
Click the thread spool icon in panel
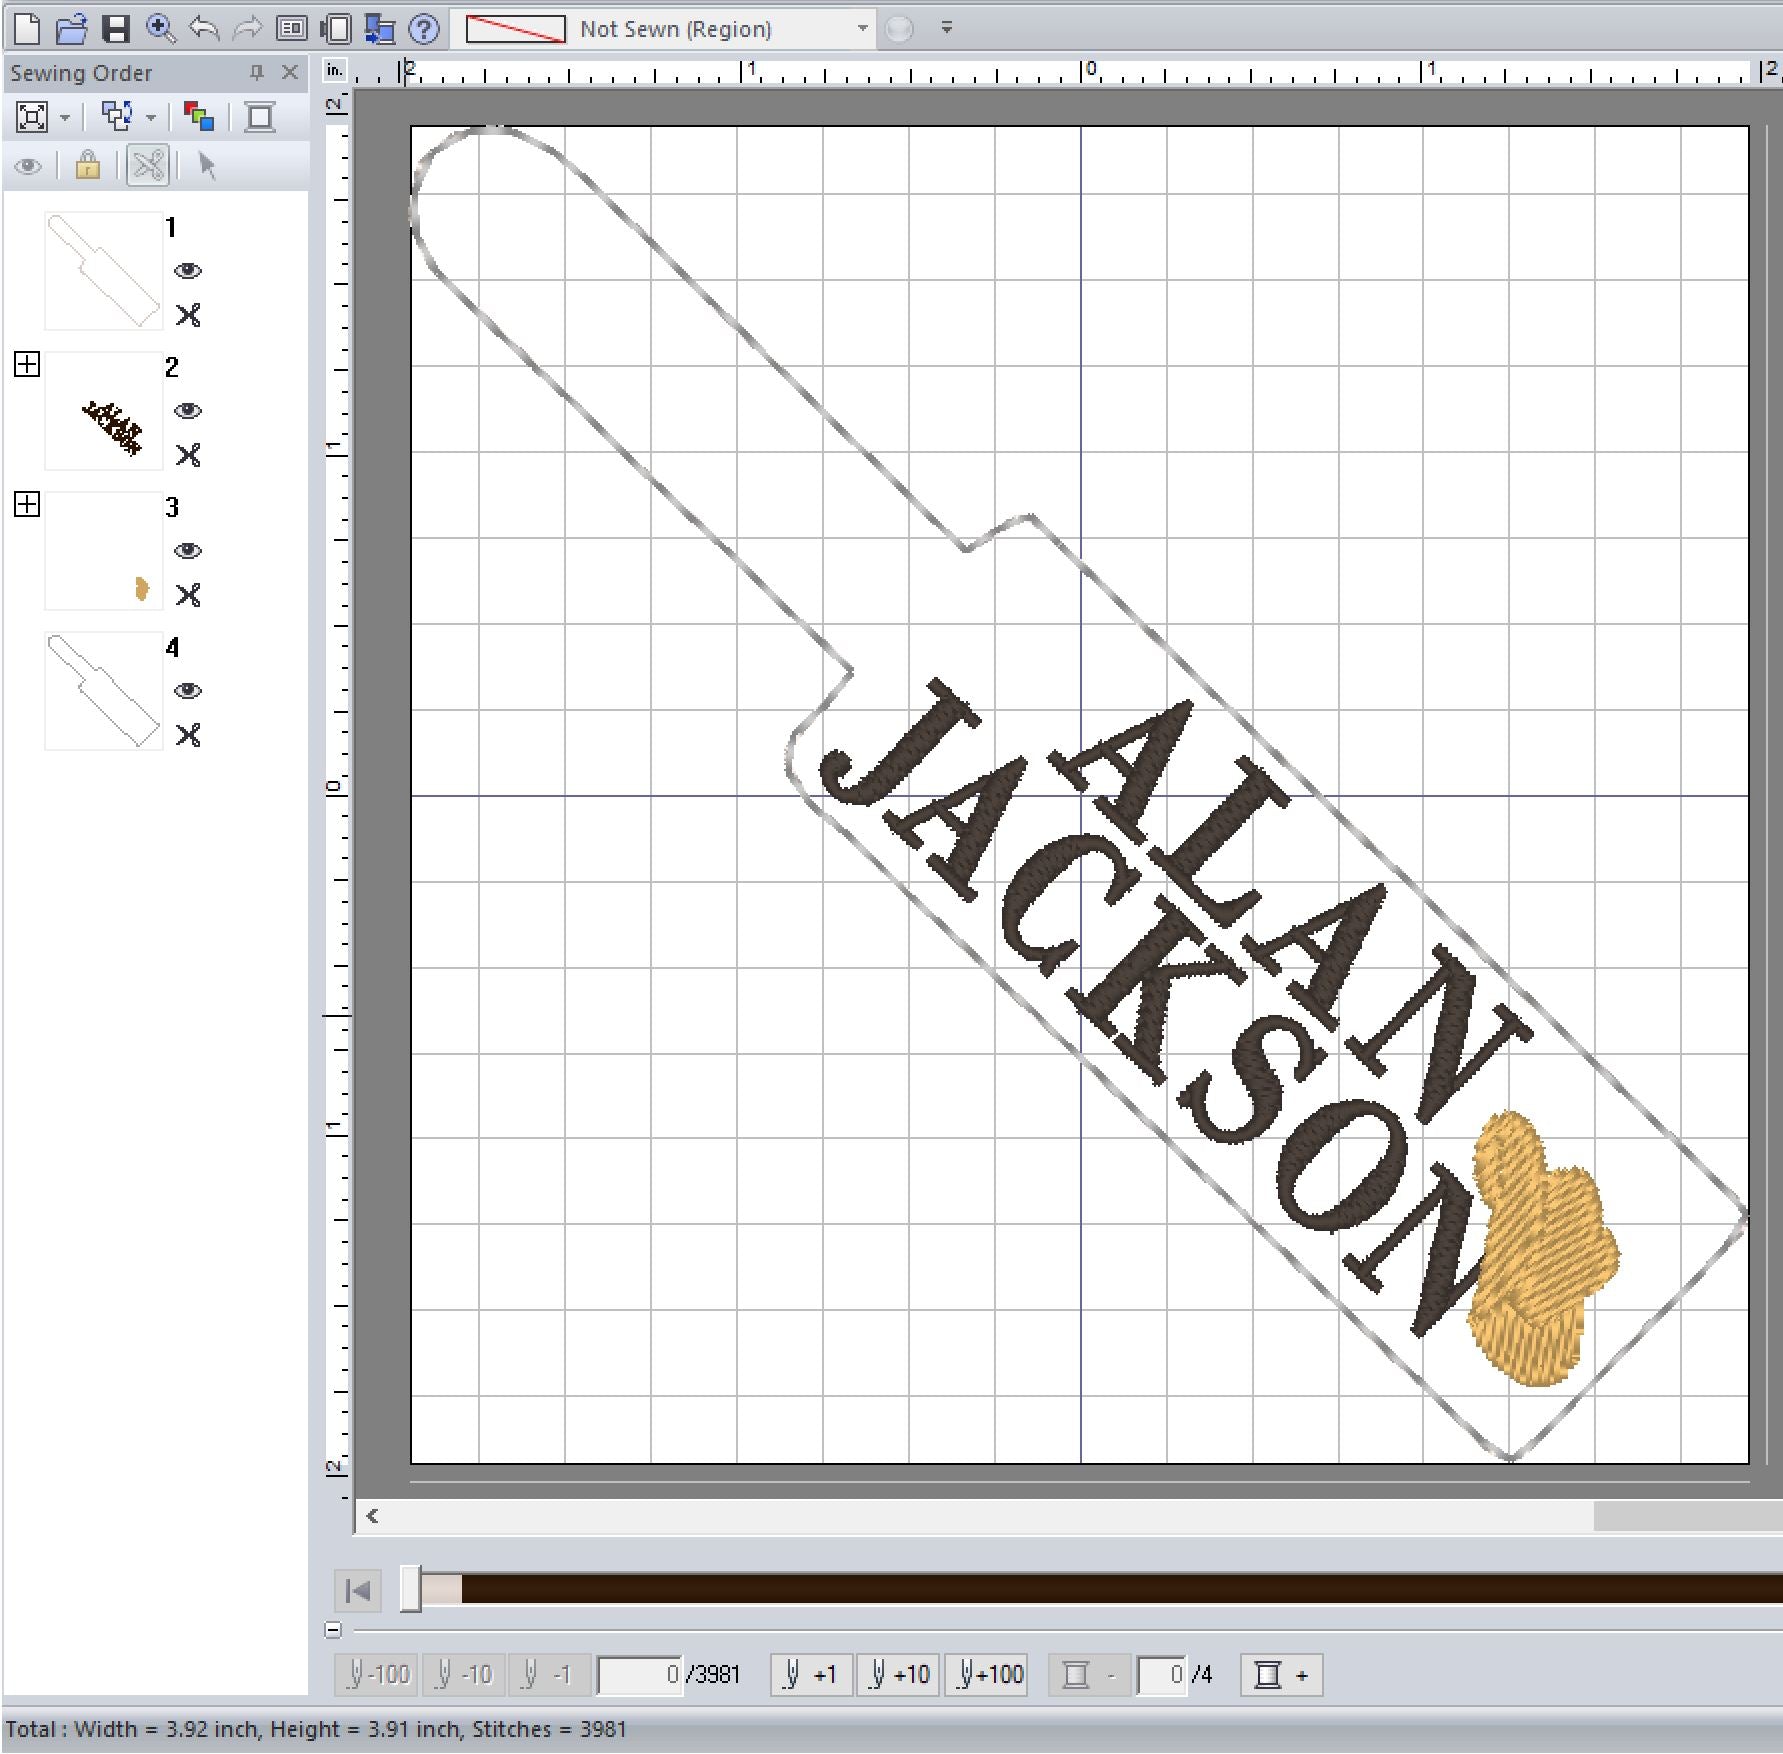[x=260, y=117]
